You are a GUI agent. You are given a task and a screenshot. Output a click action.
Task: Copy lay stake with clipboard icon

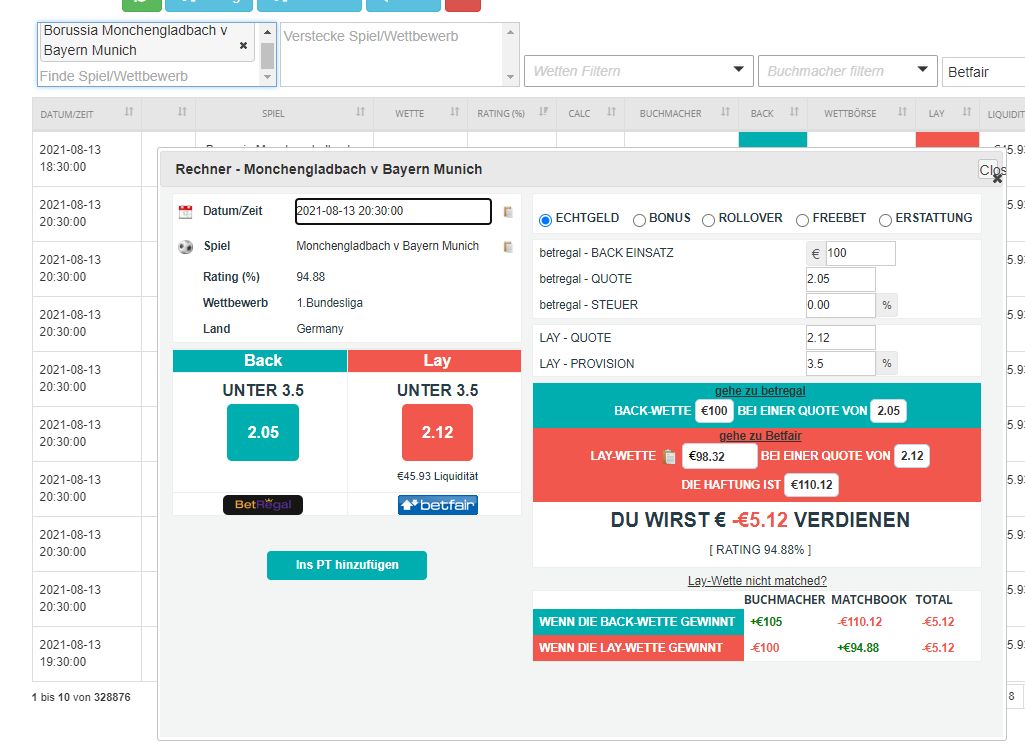pyautogui.click(x=669, y=456)
